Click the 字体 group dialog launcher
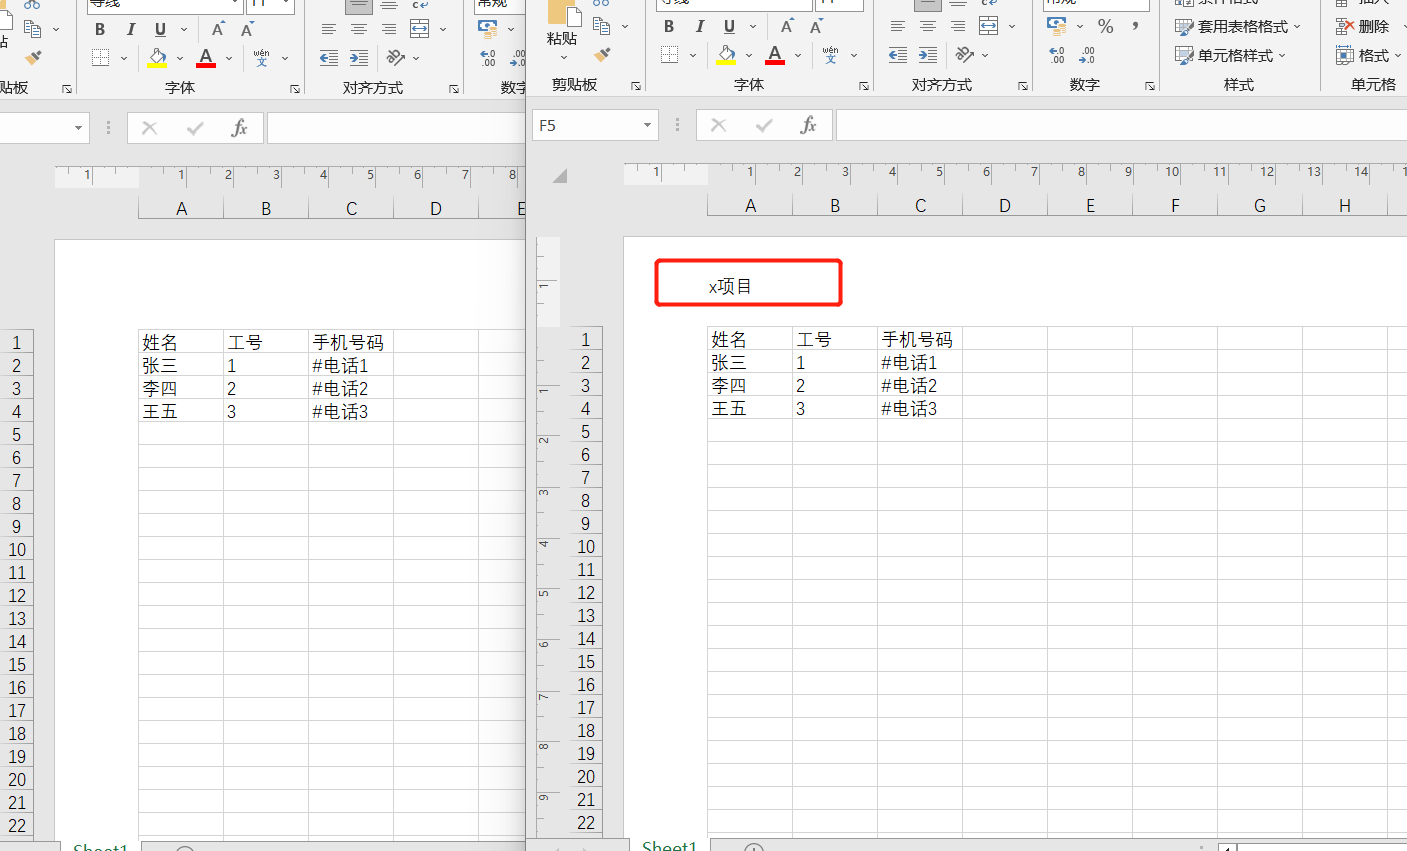 pyautogui.click(x=862, y=88)
